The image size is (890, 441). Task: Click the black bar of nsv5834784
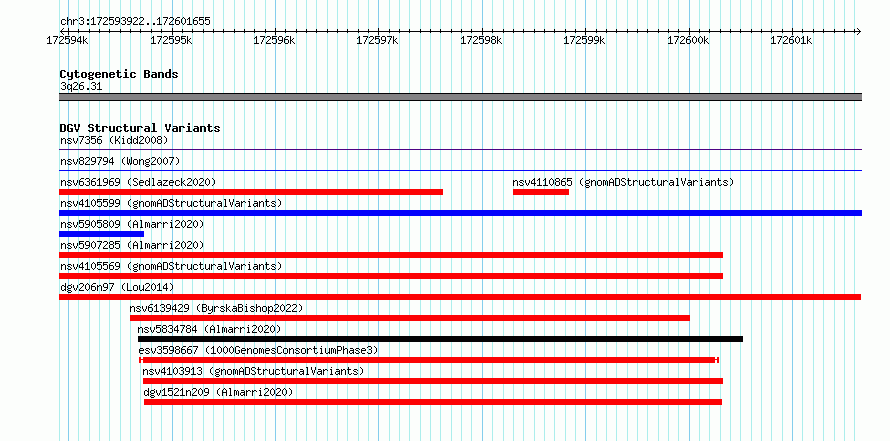pyautogui.click(x=440, y=339)
